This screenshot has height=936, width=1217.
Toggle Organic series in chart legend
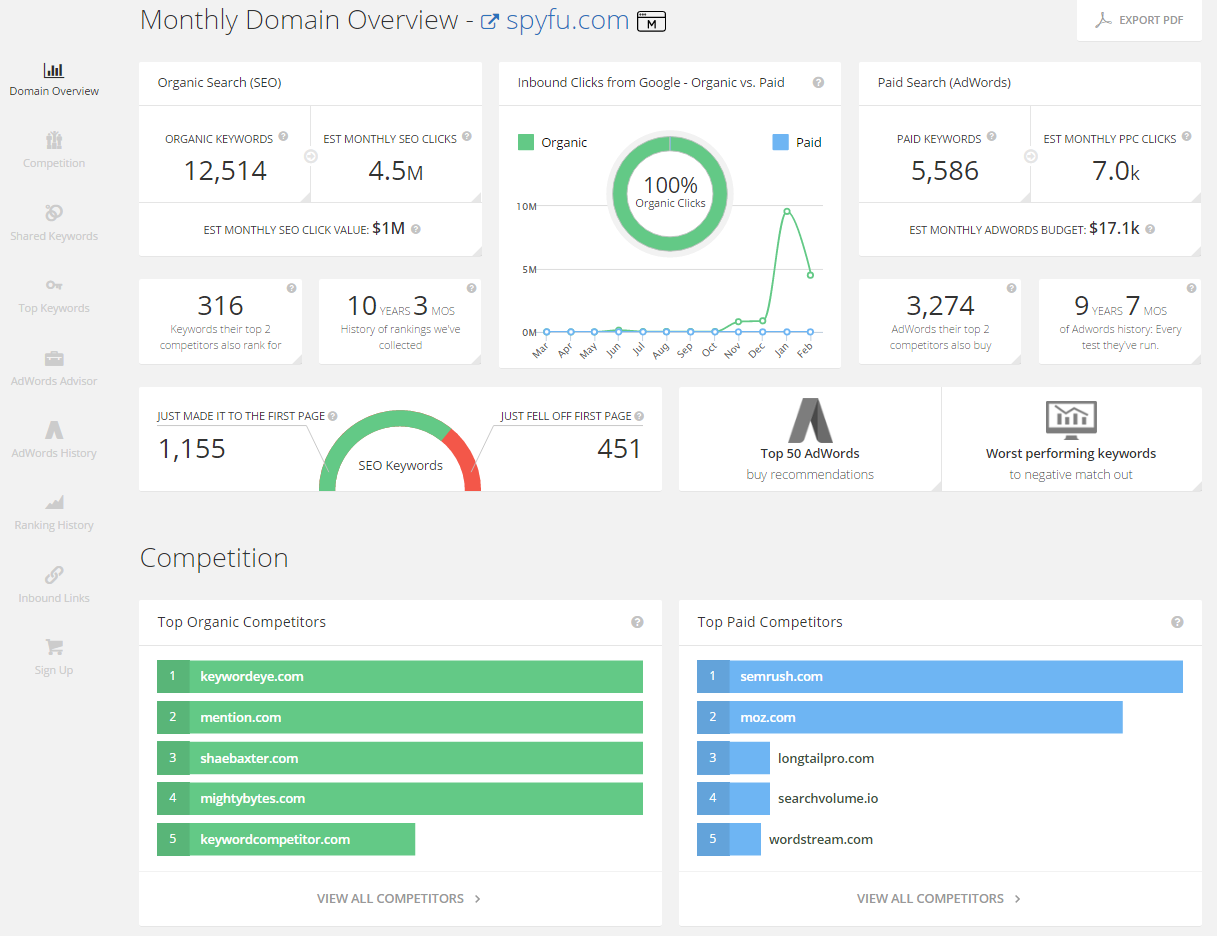click(552, 142)
